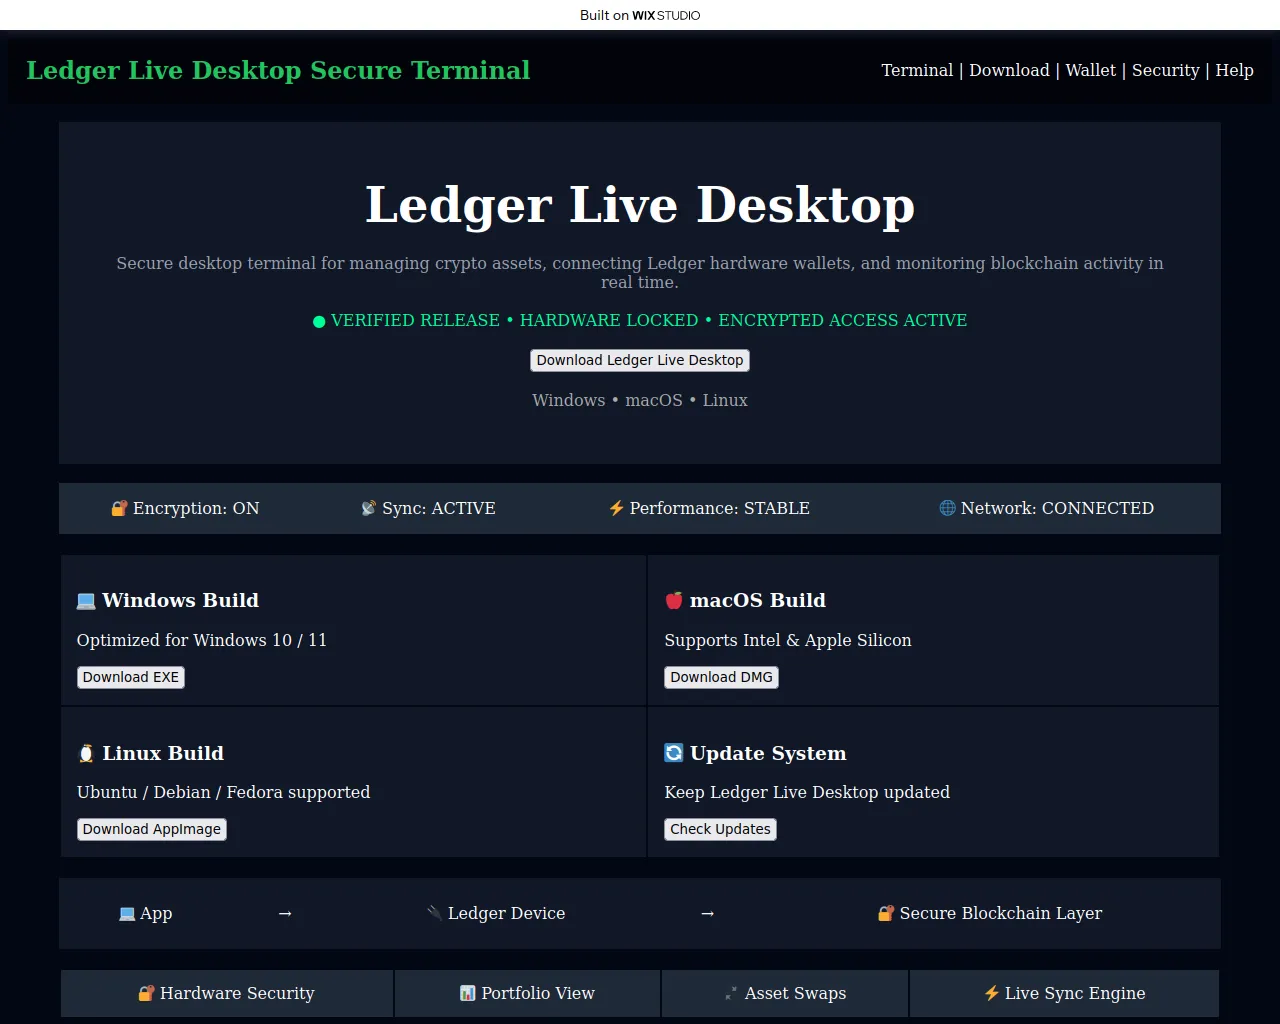This screenshot has width=1280, height=1024.
Task: Click the green status dot before VERIFIED RELEASE
Action: pos(319,321)
